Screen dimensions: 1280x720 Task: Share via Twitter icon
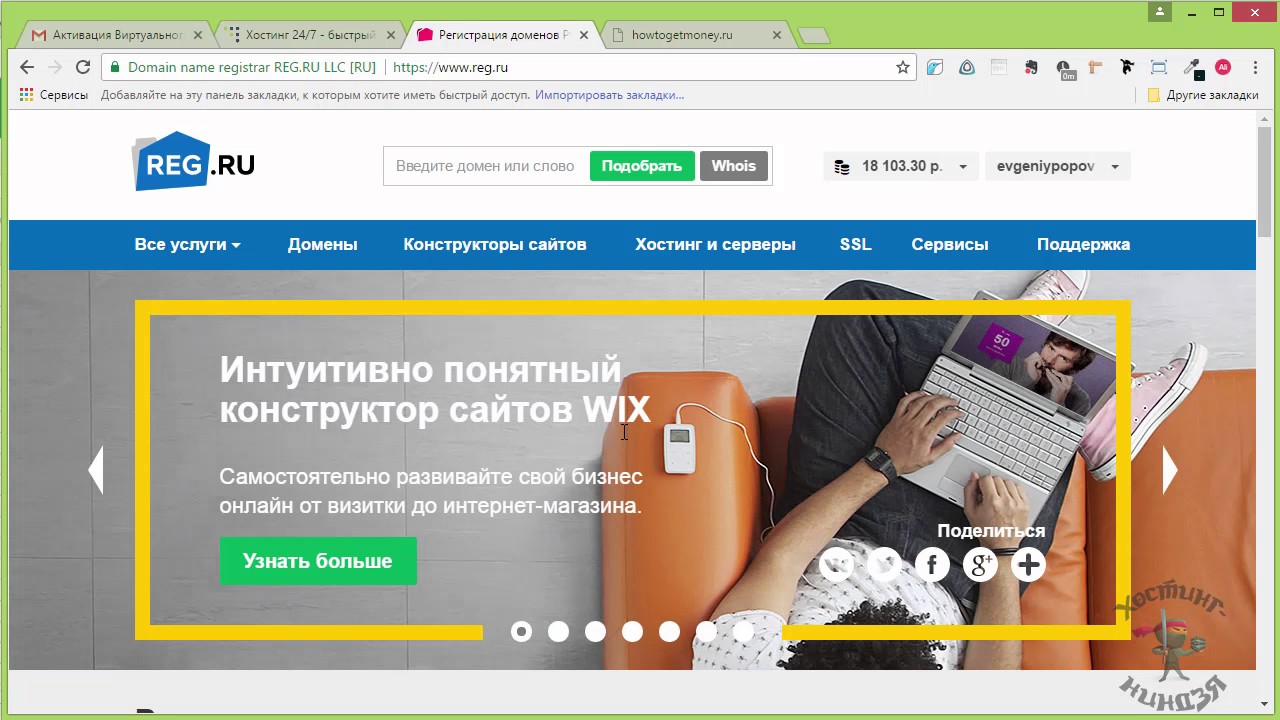(884, 565)
